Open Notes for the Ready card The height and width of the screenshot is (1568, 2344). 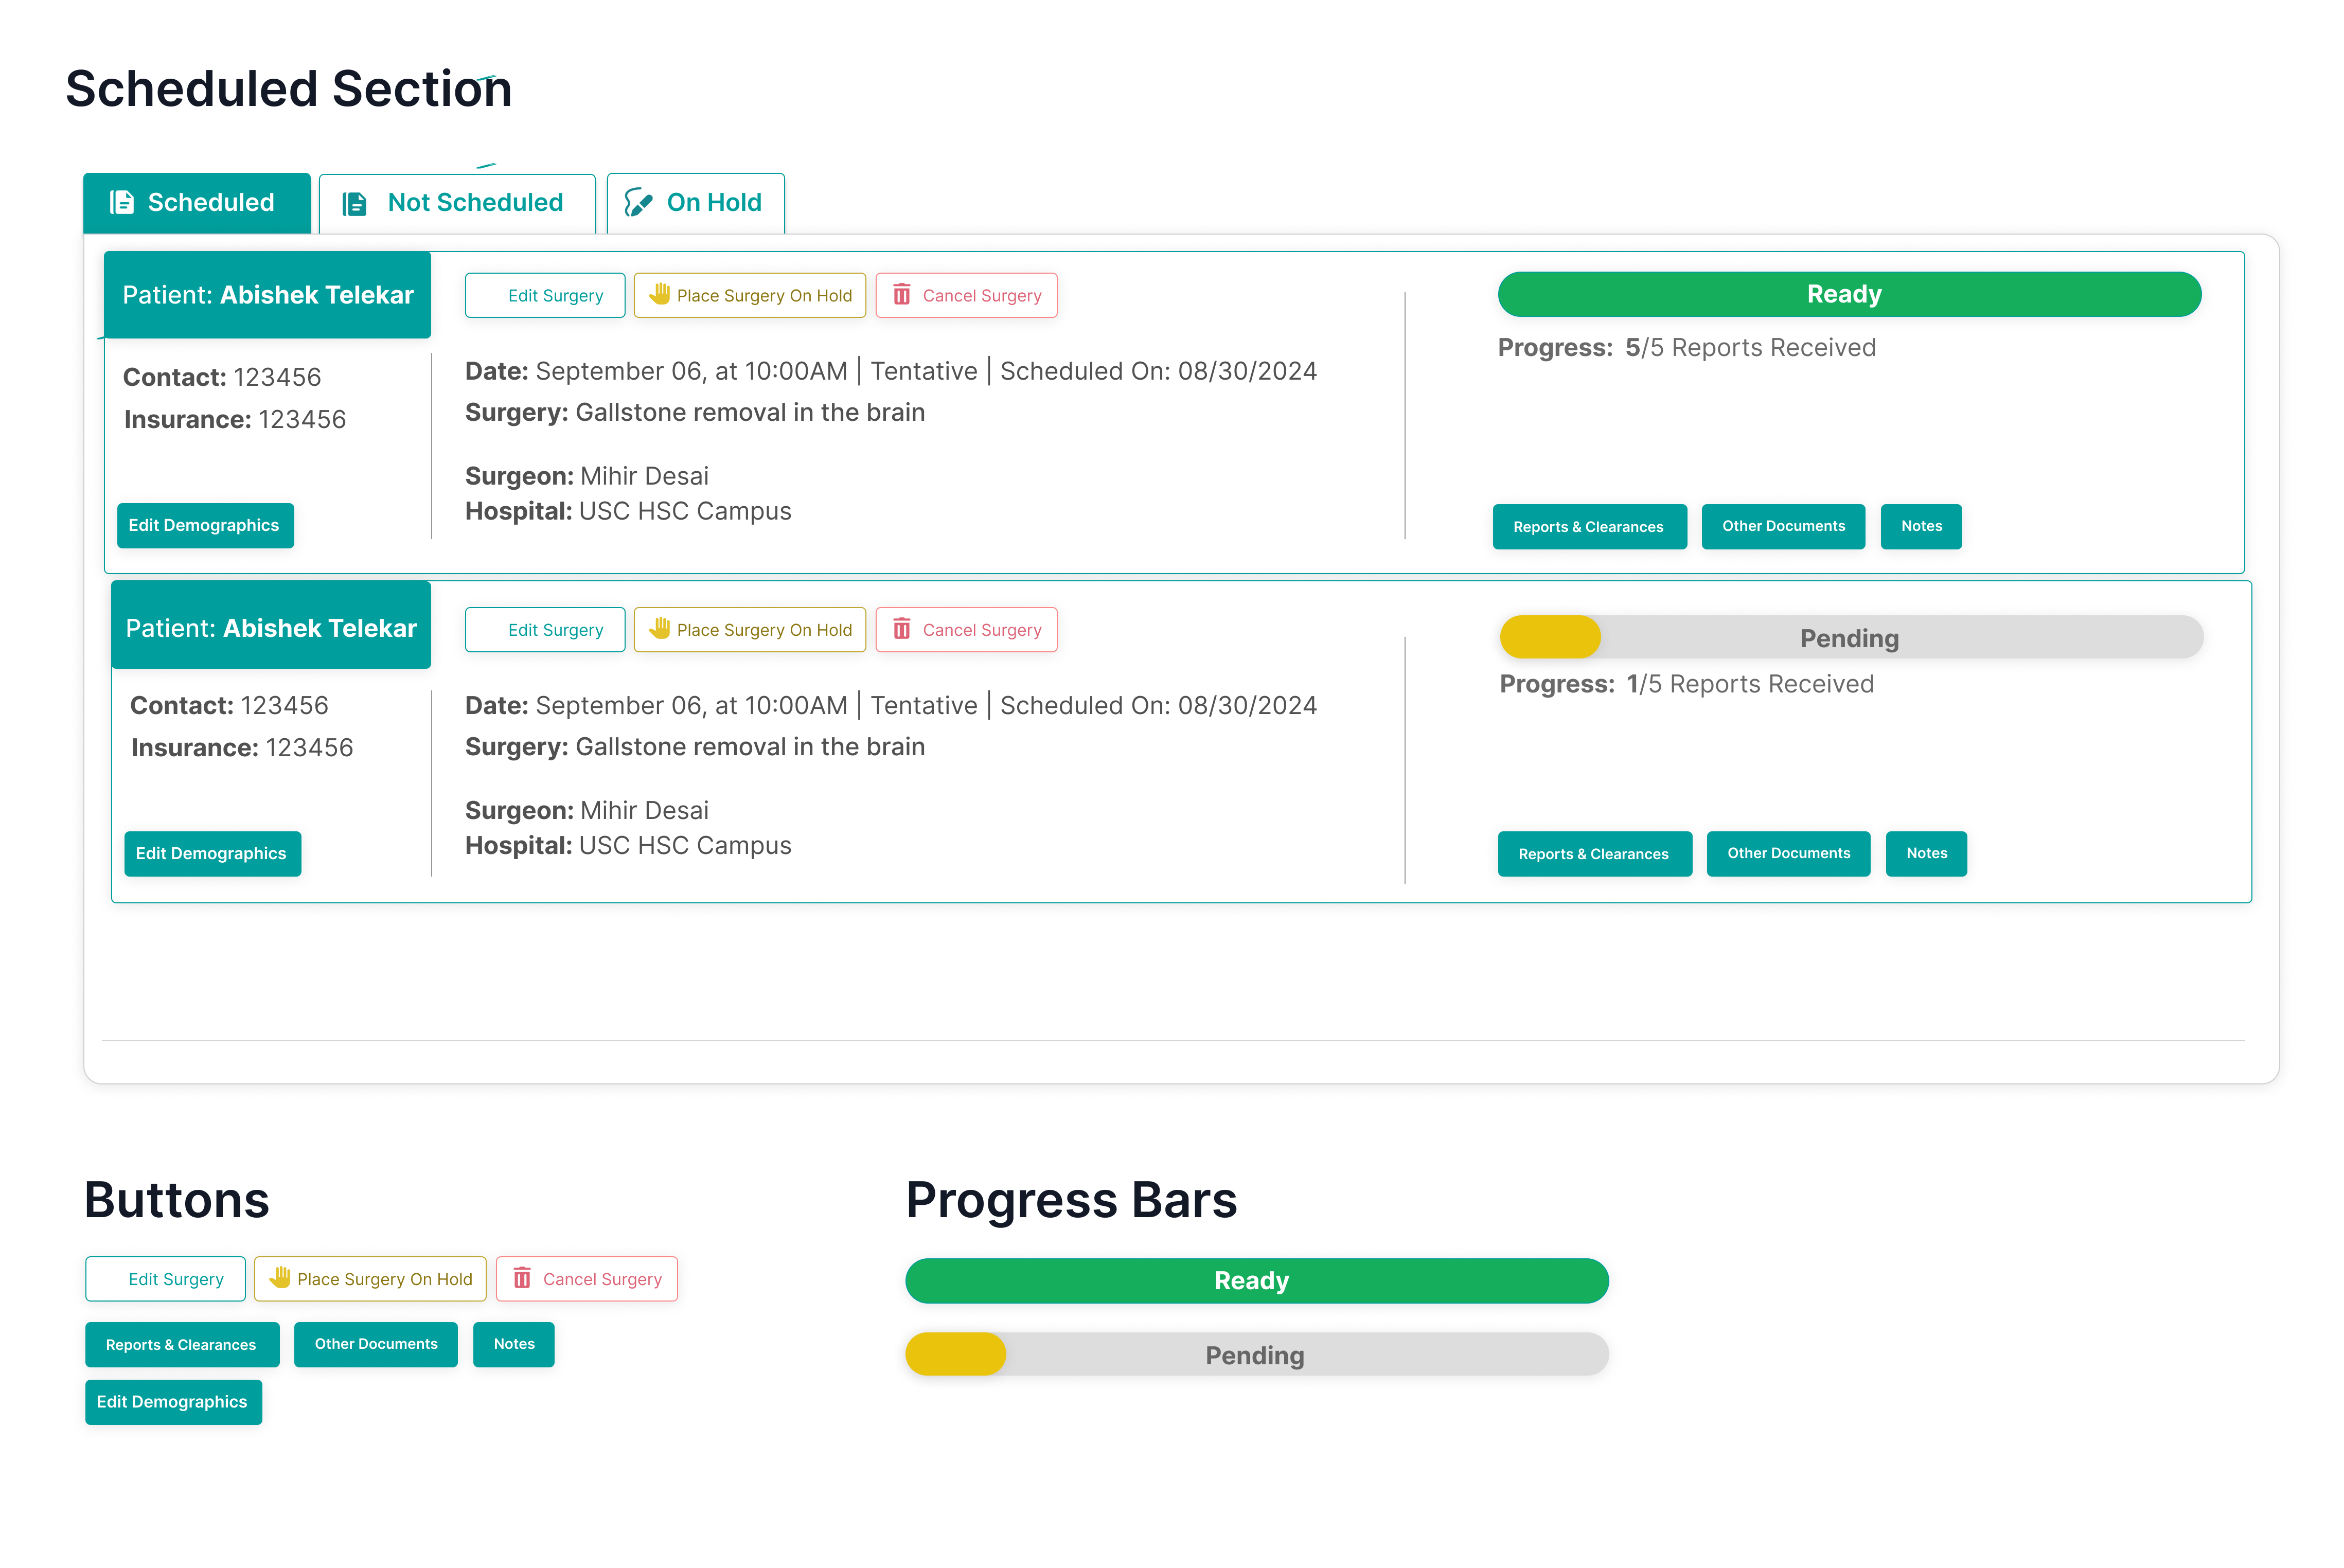[1922, 527]
